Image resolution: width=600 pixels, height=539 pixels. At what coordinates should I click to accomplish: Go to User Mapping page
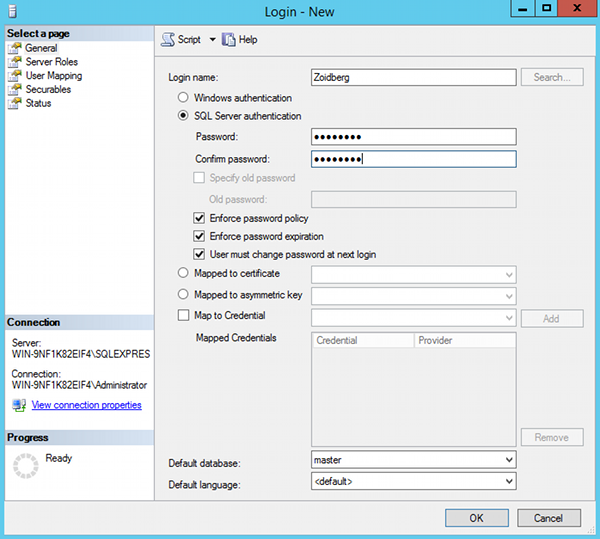click(54, 76)
